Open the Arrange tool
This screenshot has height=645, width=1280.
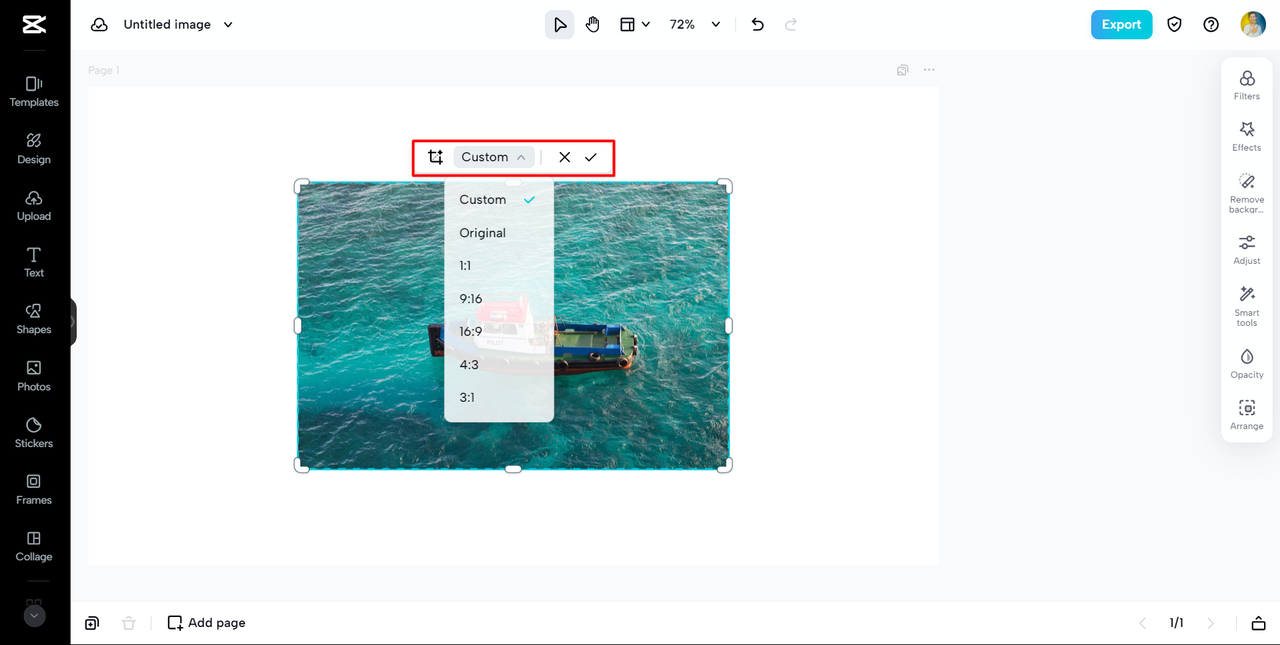(1247, 414)
